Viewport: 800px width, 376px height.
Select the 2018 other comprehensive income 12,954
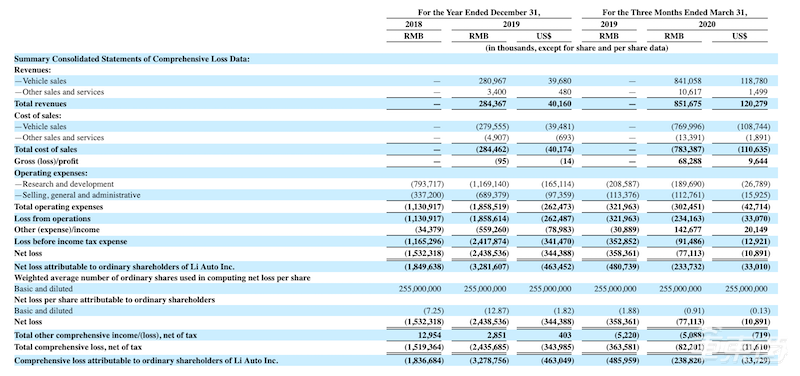(433, 335)
